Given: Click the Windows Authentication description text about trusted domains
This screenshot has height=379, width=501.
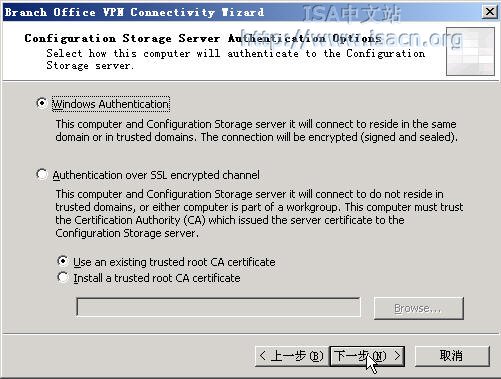Looking at the screenshot, I should (x=256, y=130).
